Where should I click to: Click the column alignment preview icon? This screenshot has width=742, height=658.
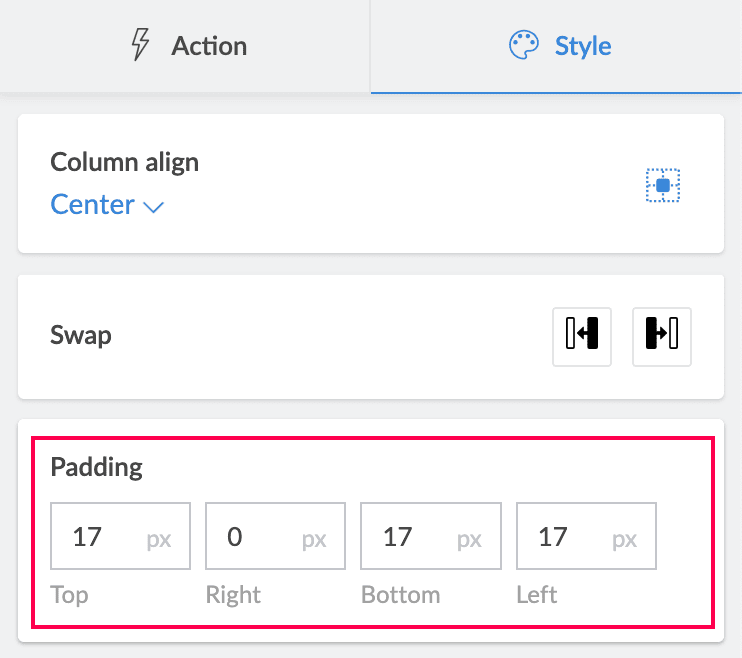pyautogui.click(x=662, y=185)
